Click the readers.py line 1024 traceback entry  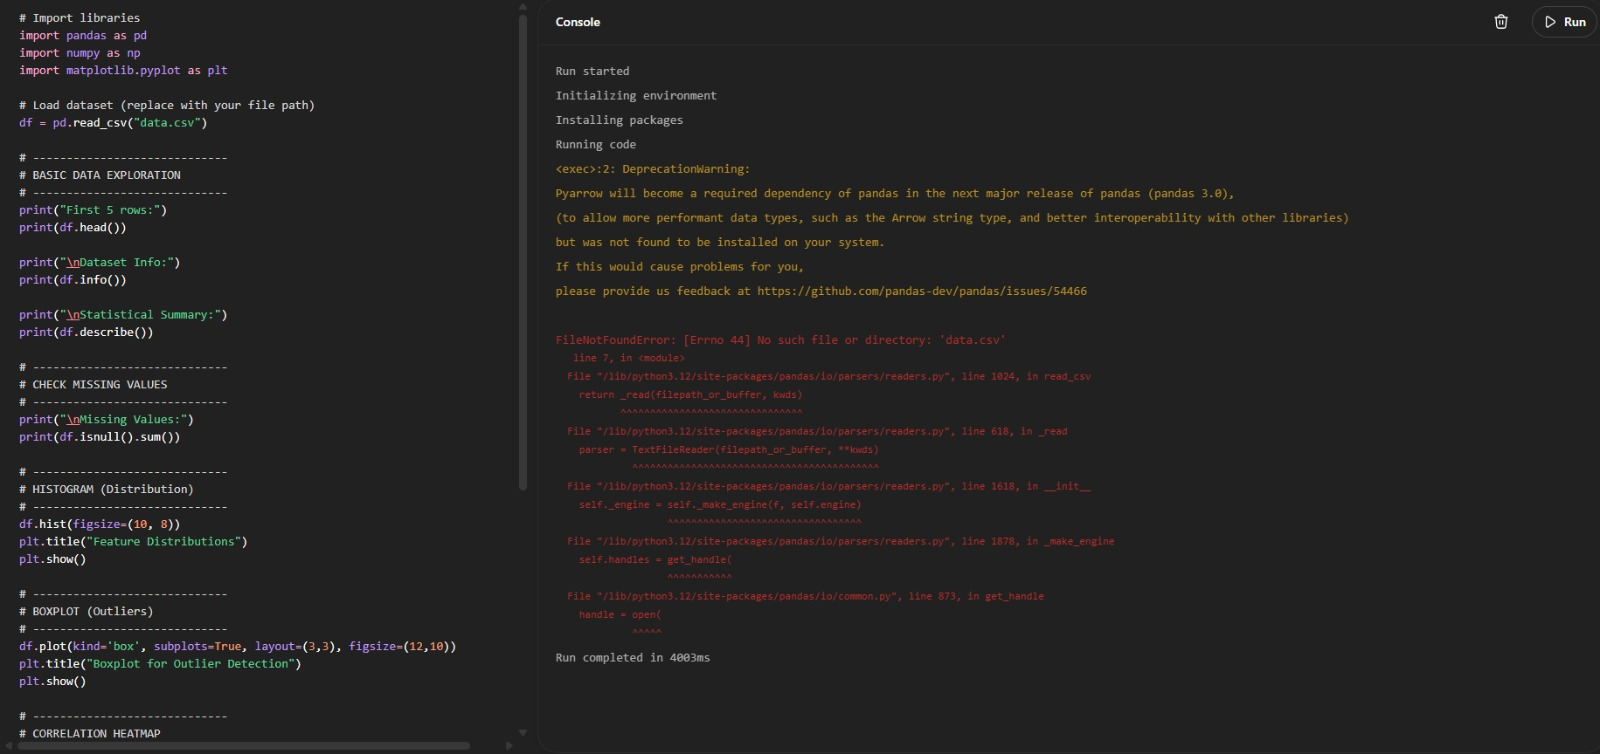[x=828, y=377]
